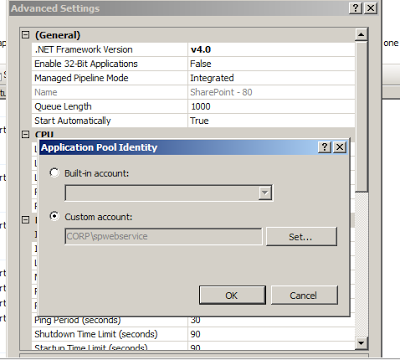Select the Name property row
This screenshot has height=360, width=400.
pyautogui.click(x=193, y=92)
